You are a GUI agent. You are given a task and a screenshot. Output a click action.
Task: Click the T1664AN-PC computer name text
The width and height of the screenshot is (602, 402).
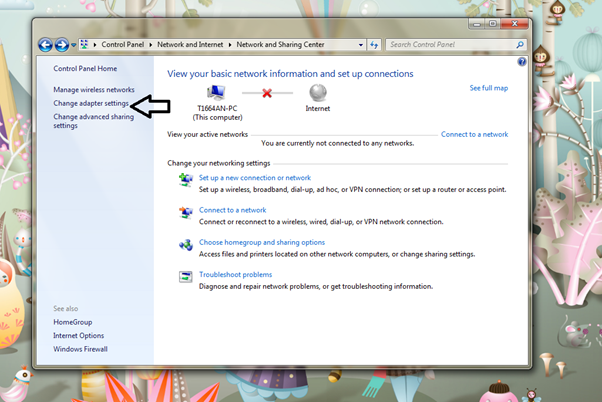coord(217,108)
